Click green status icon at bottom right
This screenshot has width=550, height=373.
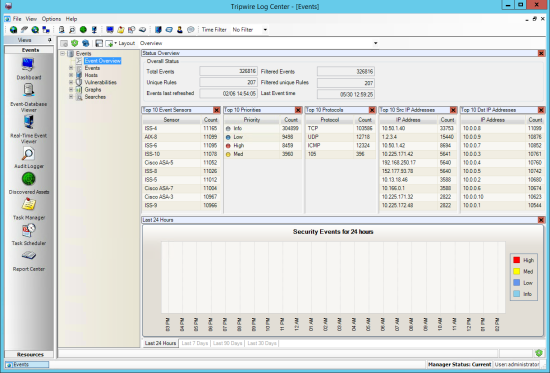click(539, 353)
